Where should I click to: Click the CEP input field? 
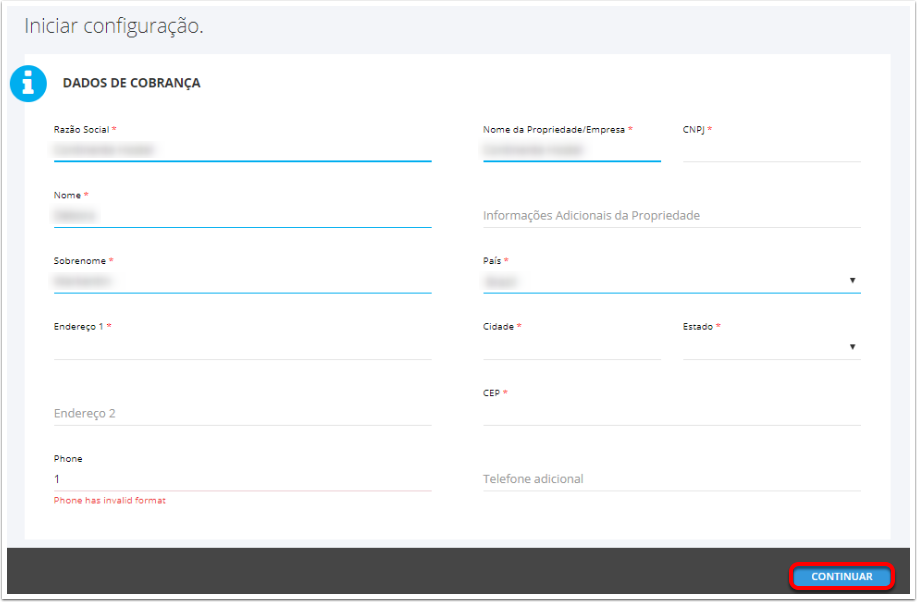tap(671, 414)
